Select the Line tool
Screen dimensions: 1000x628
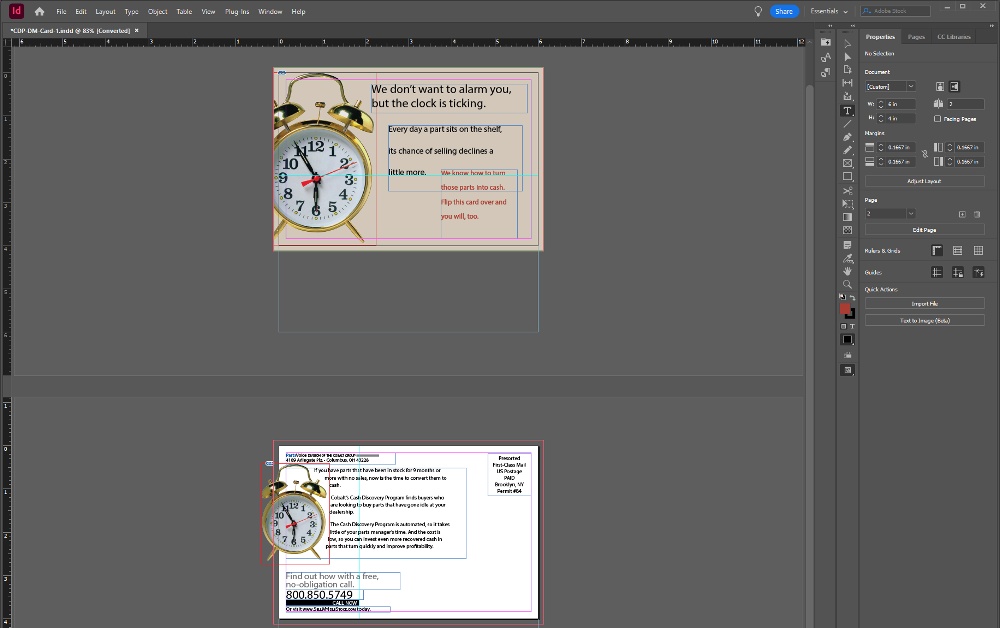click(x=847, y=124)
